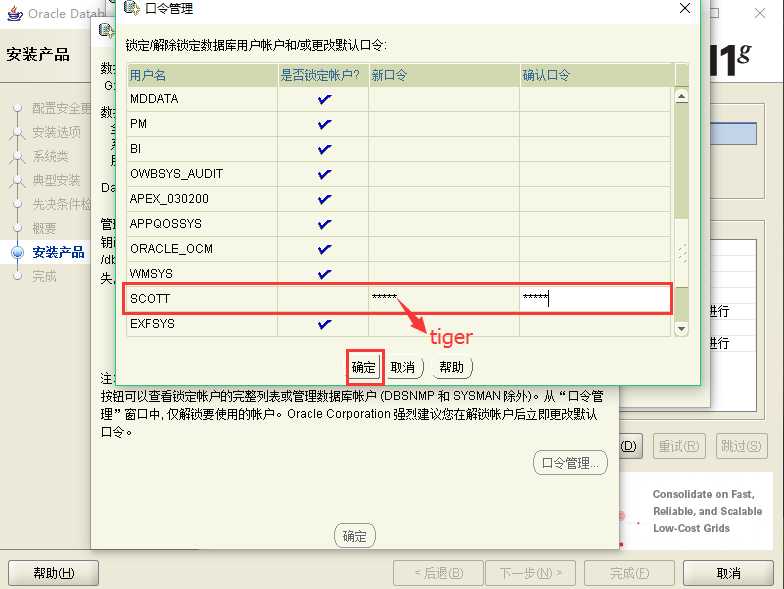Select 典型安装 step in installer sidebar
The height and width of the screenshot is (589, 784).
point(56,180)
